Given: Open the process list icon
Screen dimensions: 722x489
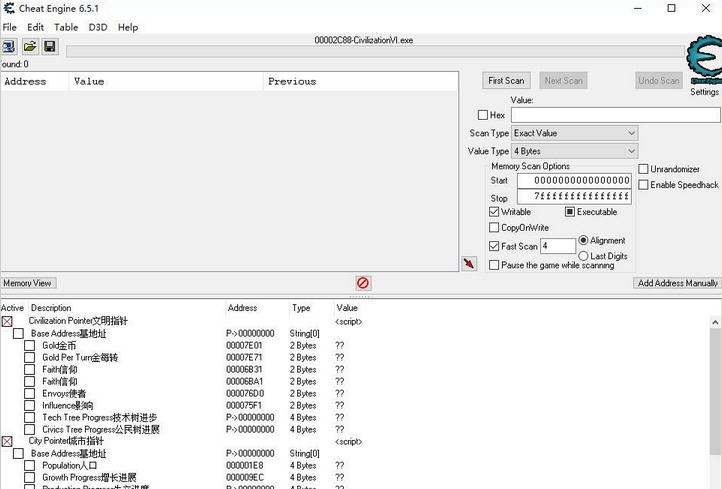Looking at the screenshot, I should point(8,47).
